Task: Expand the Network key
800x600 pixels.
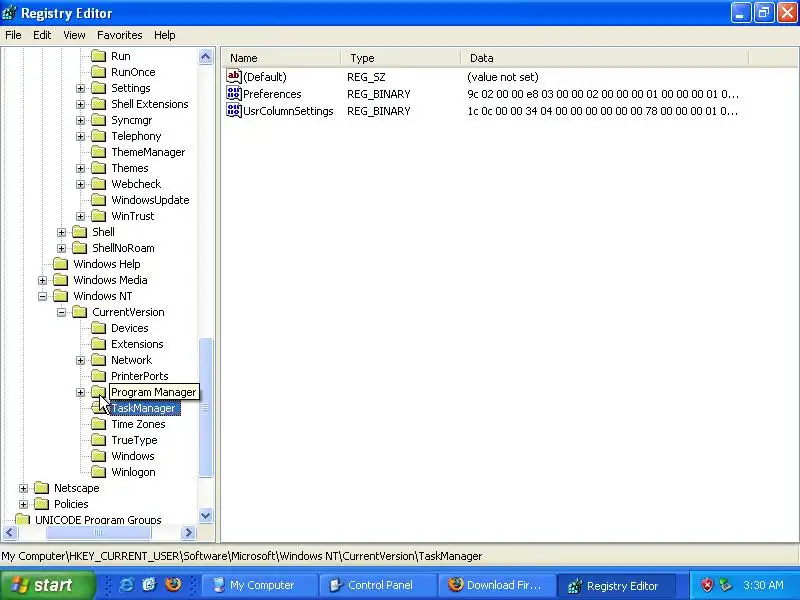Action: tap(81, 360)
